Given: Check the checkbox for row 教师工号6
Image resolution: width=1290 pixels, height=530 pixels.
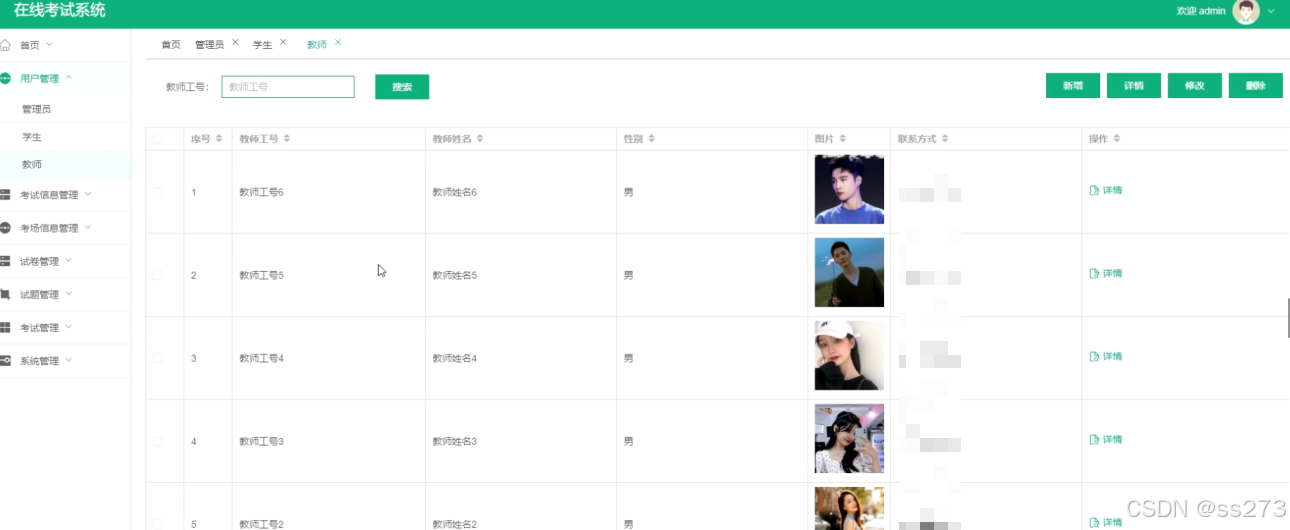Looking at the screenshot, I should pyautogui.click(x=158, y=191).
